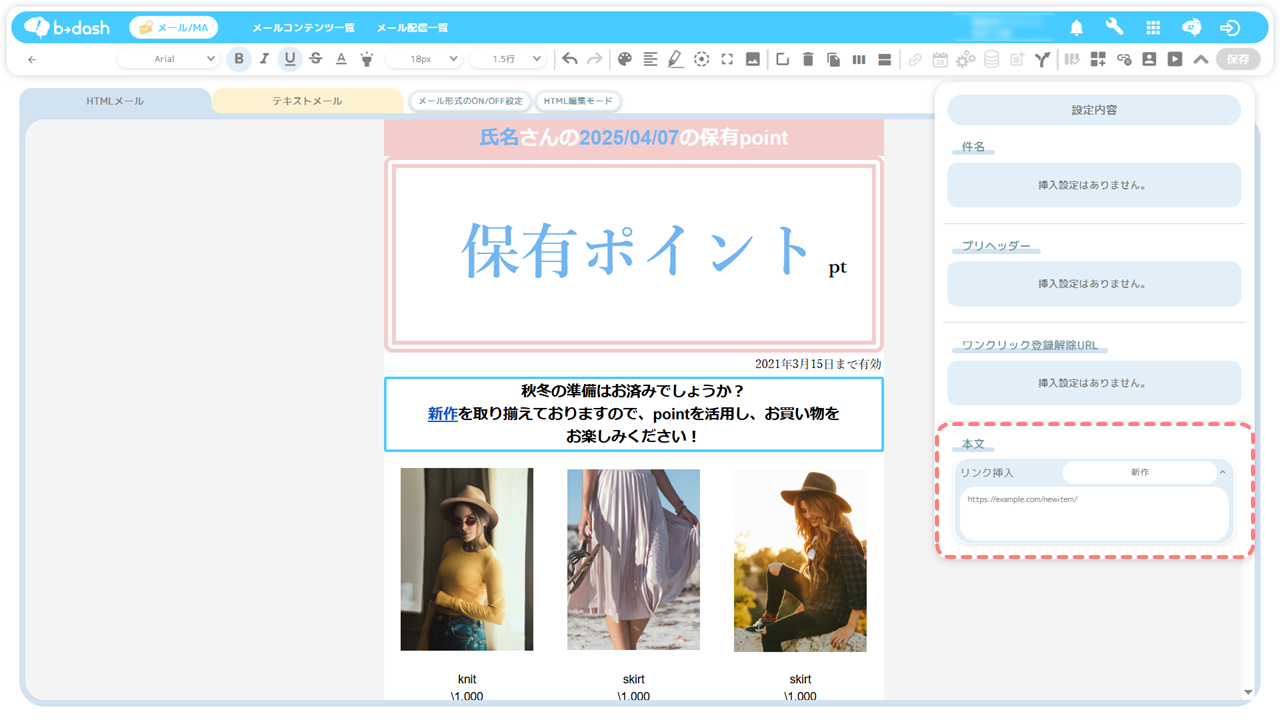Click the email heading text 氏名さんの…保有point
Image resolution: width=1280 pixels, height=720 pixels.
(634, 138)
